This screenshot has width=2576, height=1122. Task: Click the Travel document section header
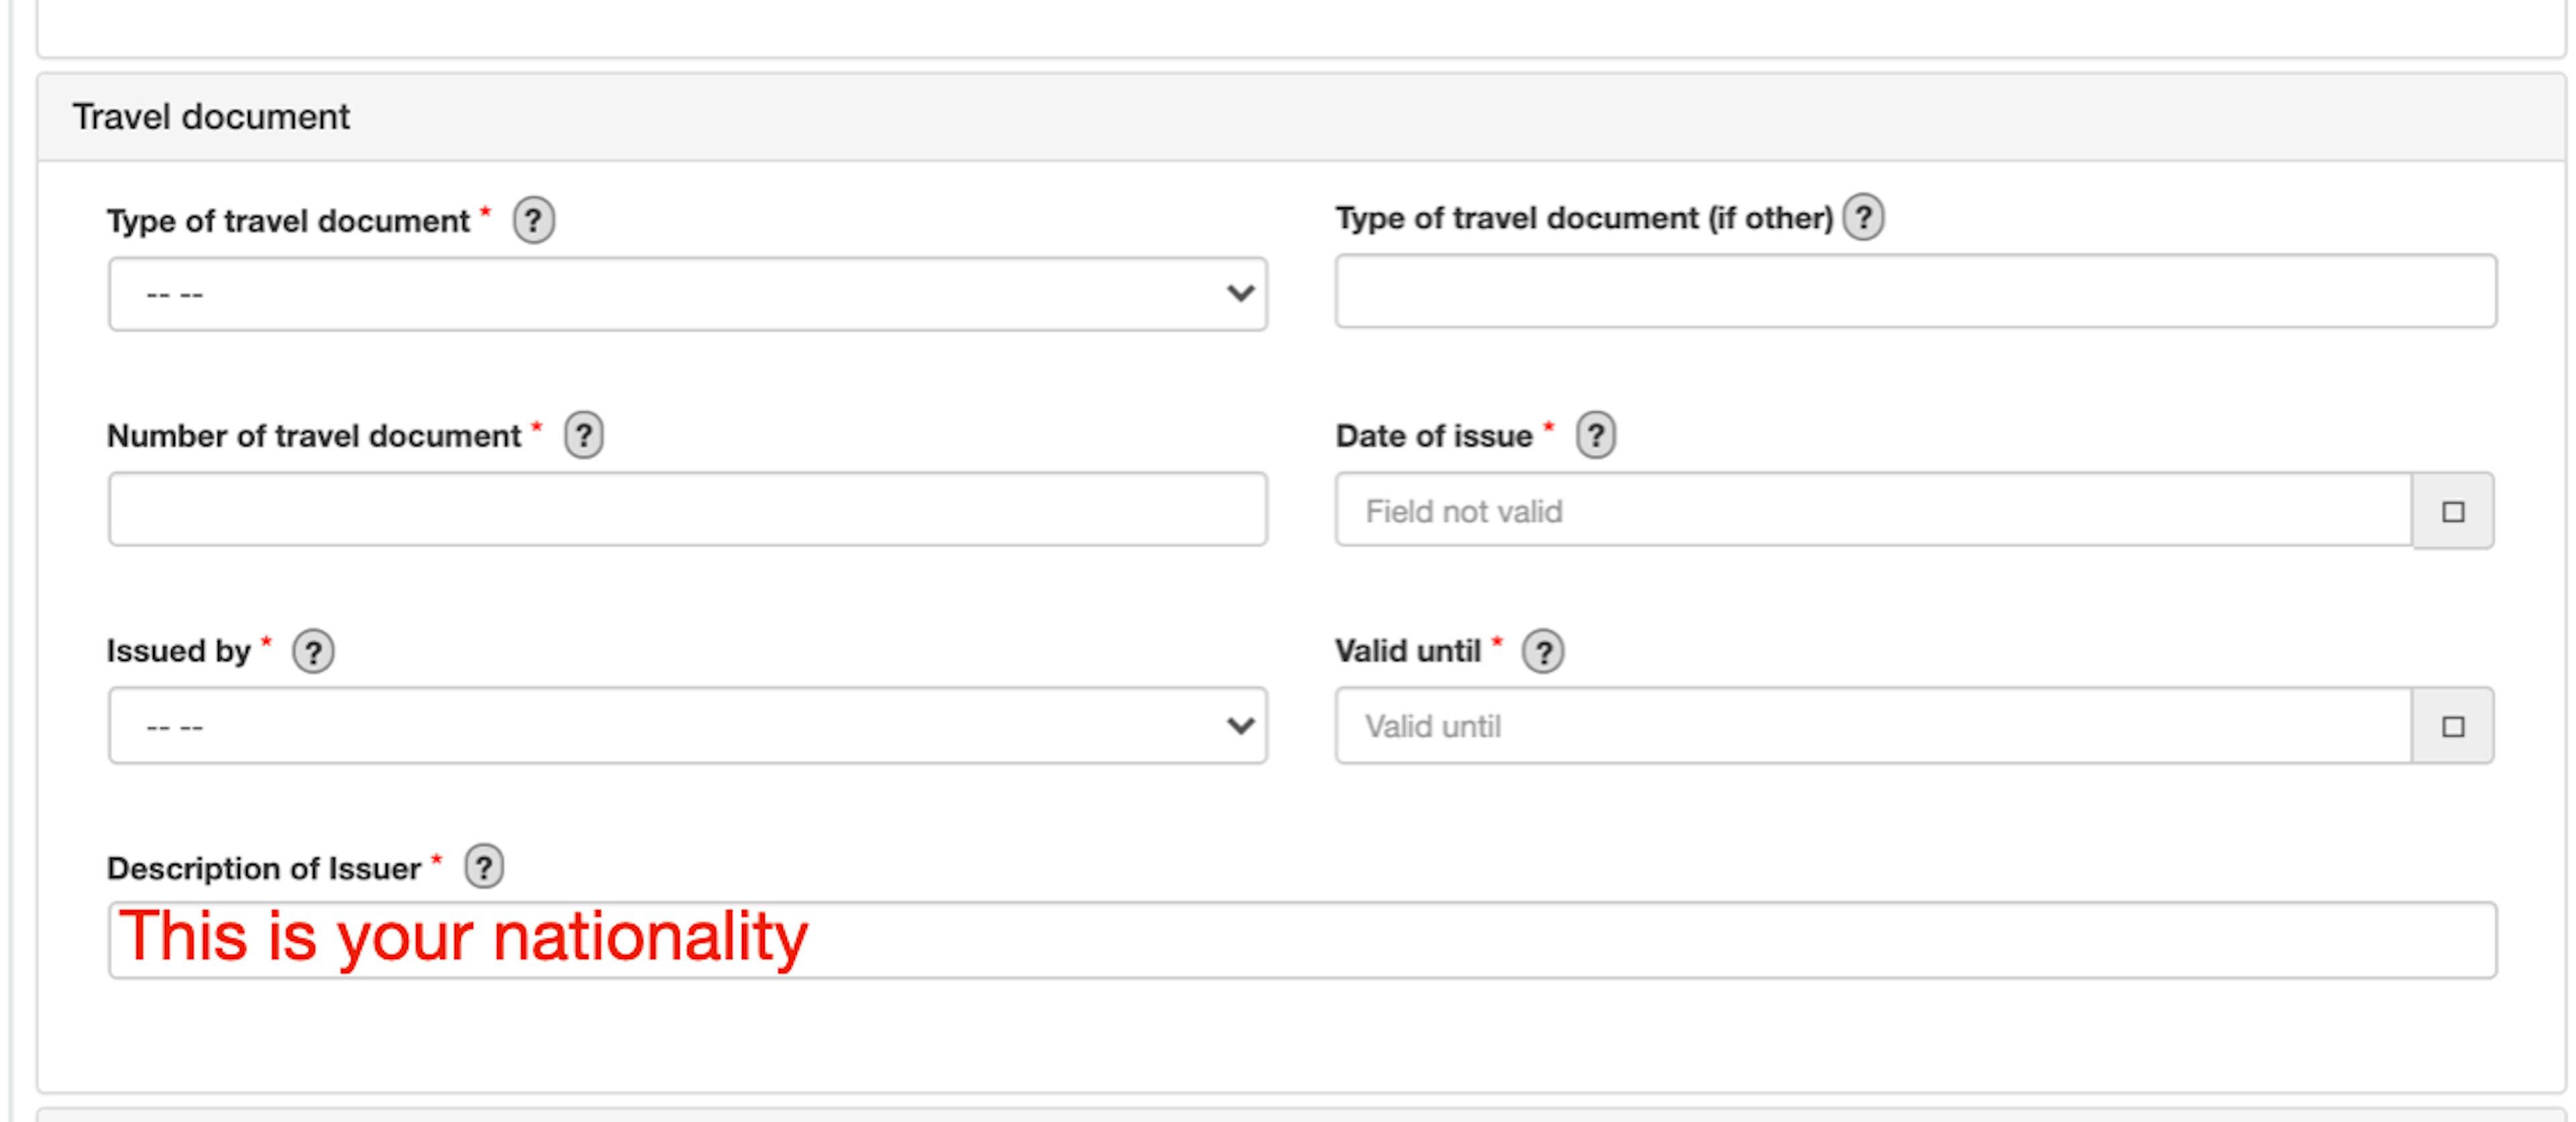click(1301, 117)
